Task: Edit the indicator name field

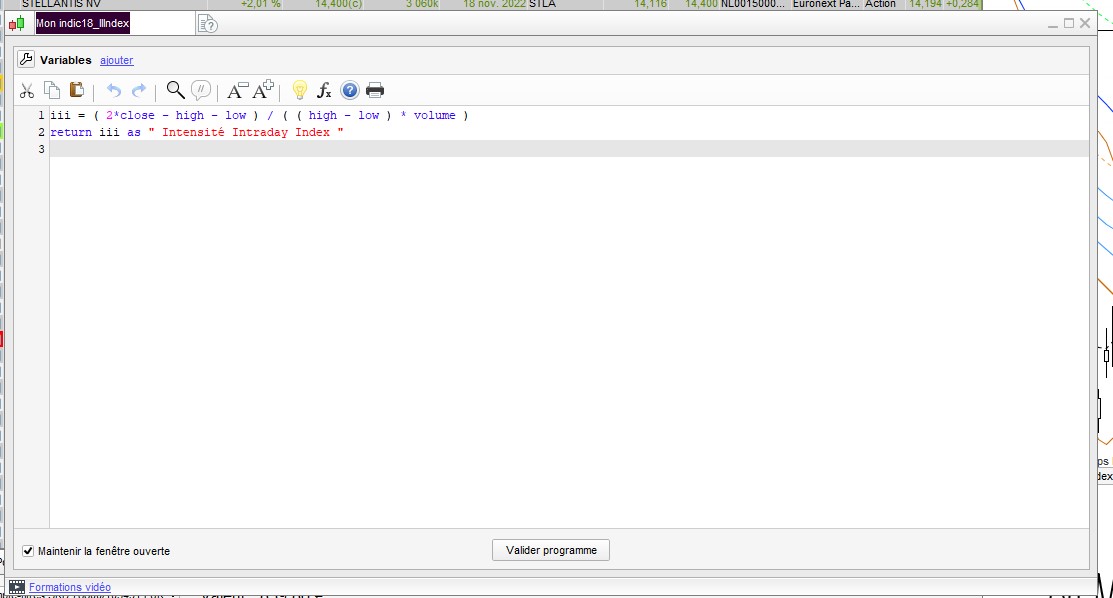Action: pyautogui.click(x=114, y=23)
